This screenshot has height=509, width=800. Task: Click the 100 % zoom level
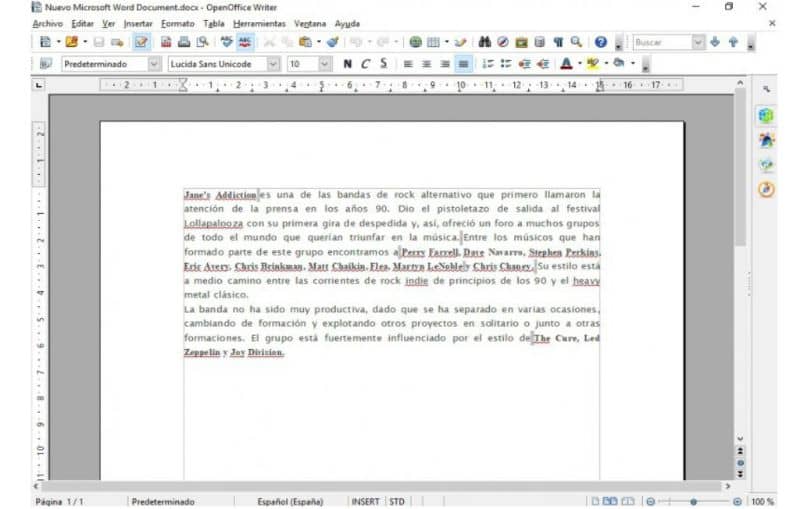point(762,502)
